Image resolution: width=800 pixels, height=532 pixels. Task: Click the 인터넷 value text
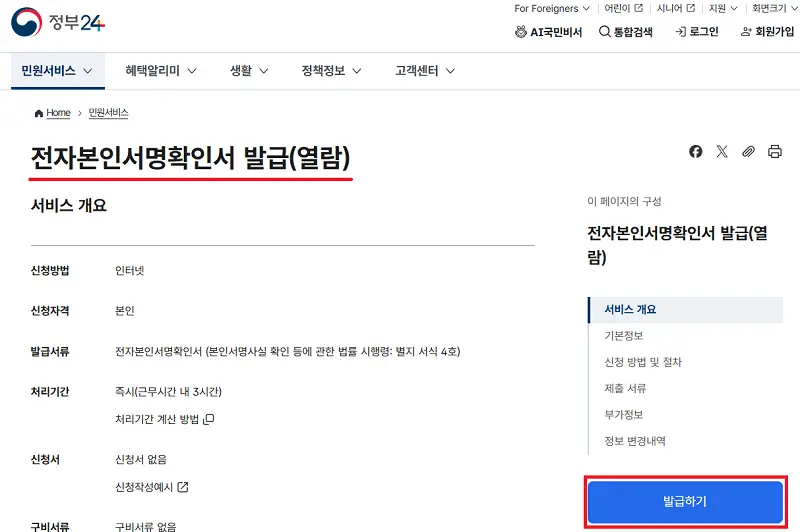click(x=130, y=271)
